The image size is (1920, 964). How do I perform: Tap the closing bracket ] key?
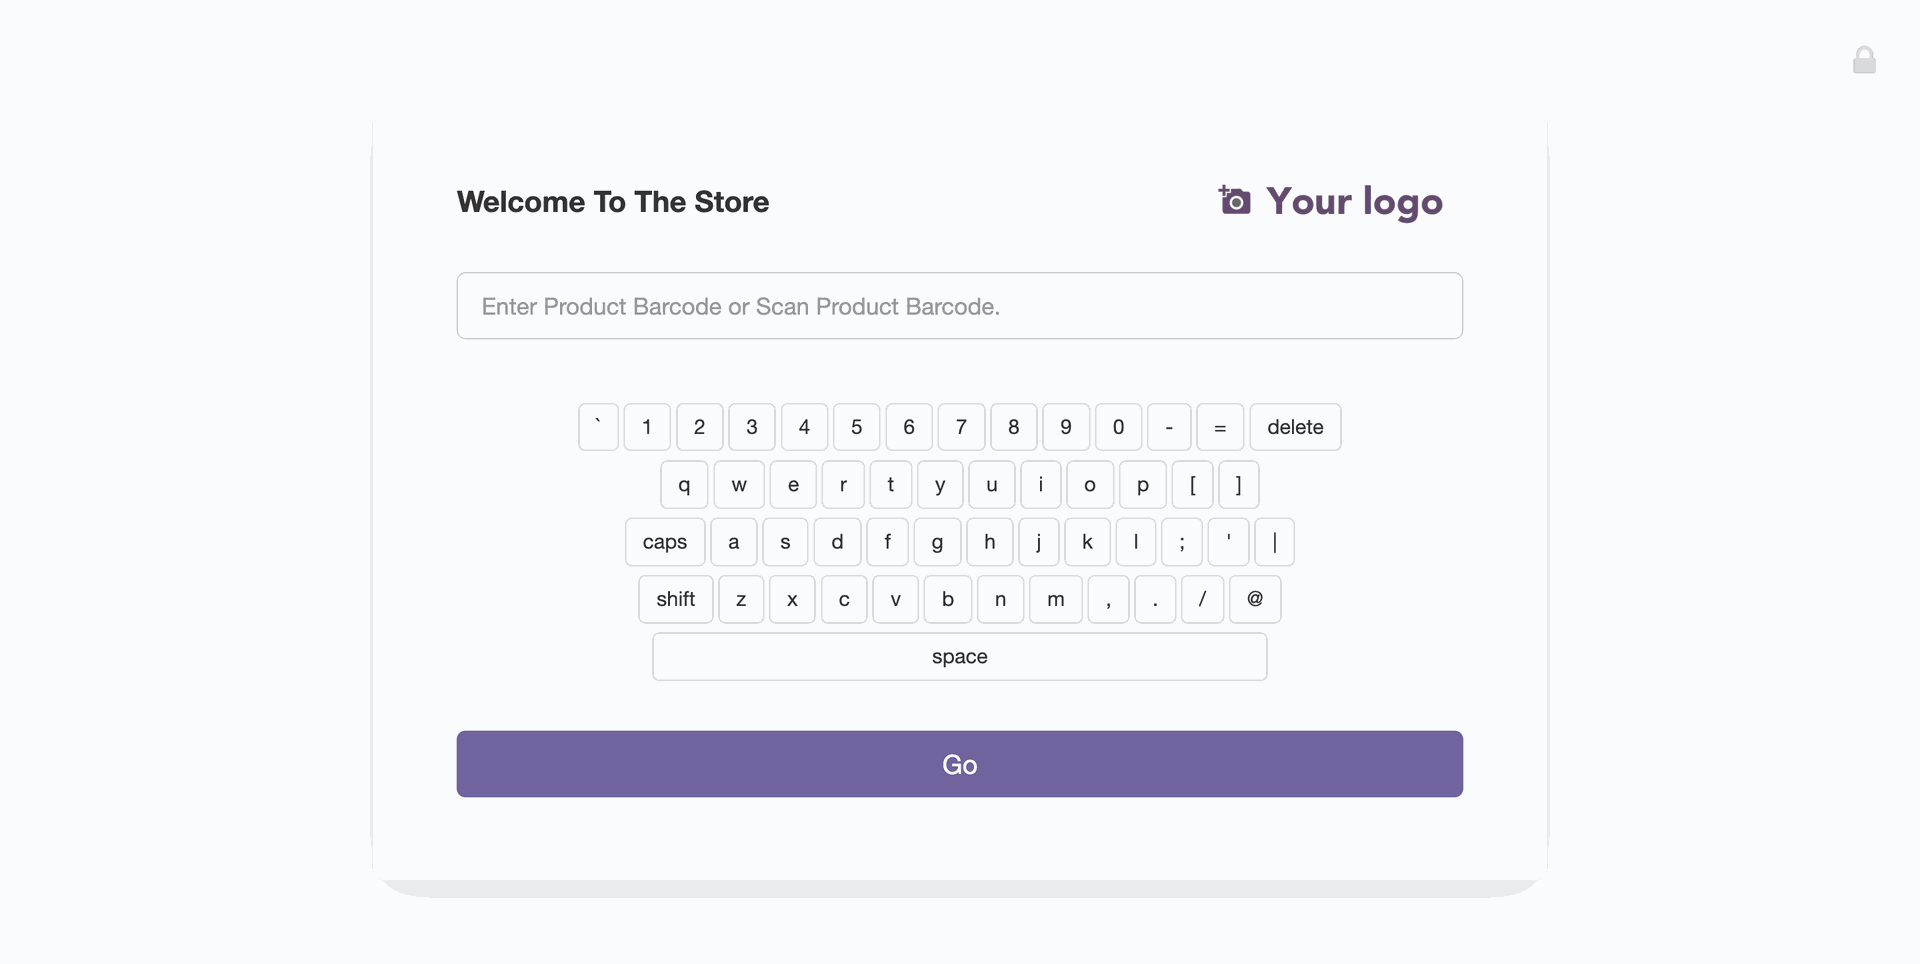pyautogui.click(x=1239, y=485)
